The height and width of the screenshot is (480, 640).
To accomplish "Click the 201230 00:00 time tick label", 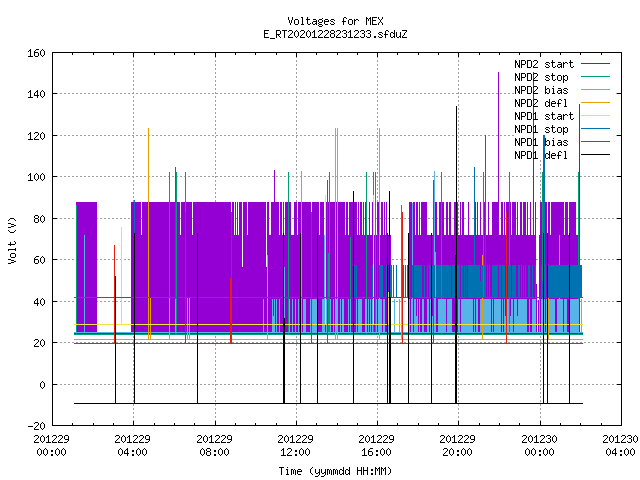I will click(540, 446).
